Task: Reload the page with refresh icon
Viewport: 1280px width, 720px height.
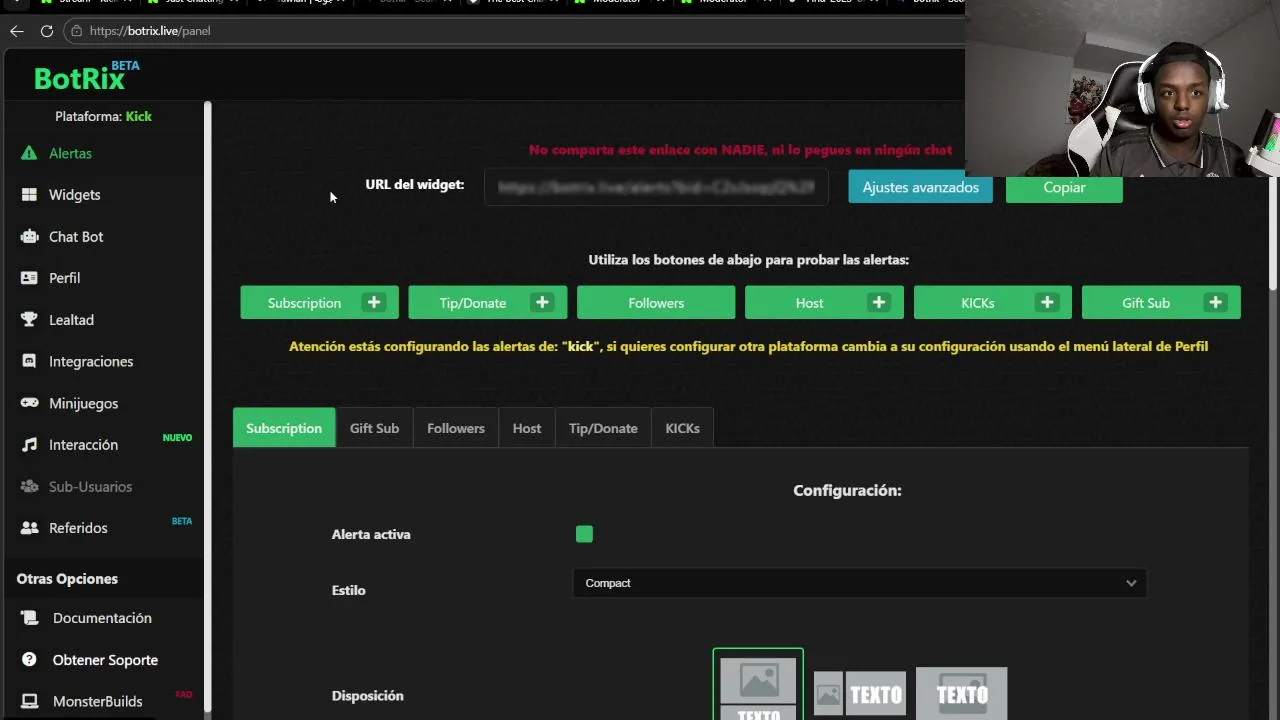Action: click(46, 31)
